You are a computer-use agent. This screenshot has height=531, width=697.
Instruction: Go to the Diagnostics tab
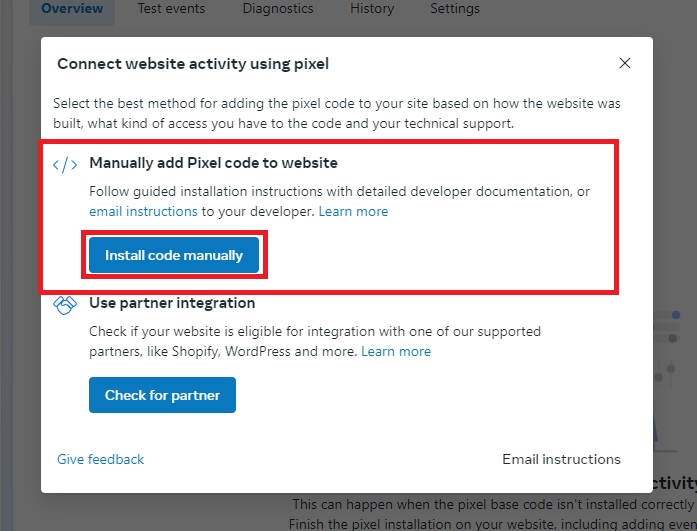278,8
